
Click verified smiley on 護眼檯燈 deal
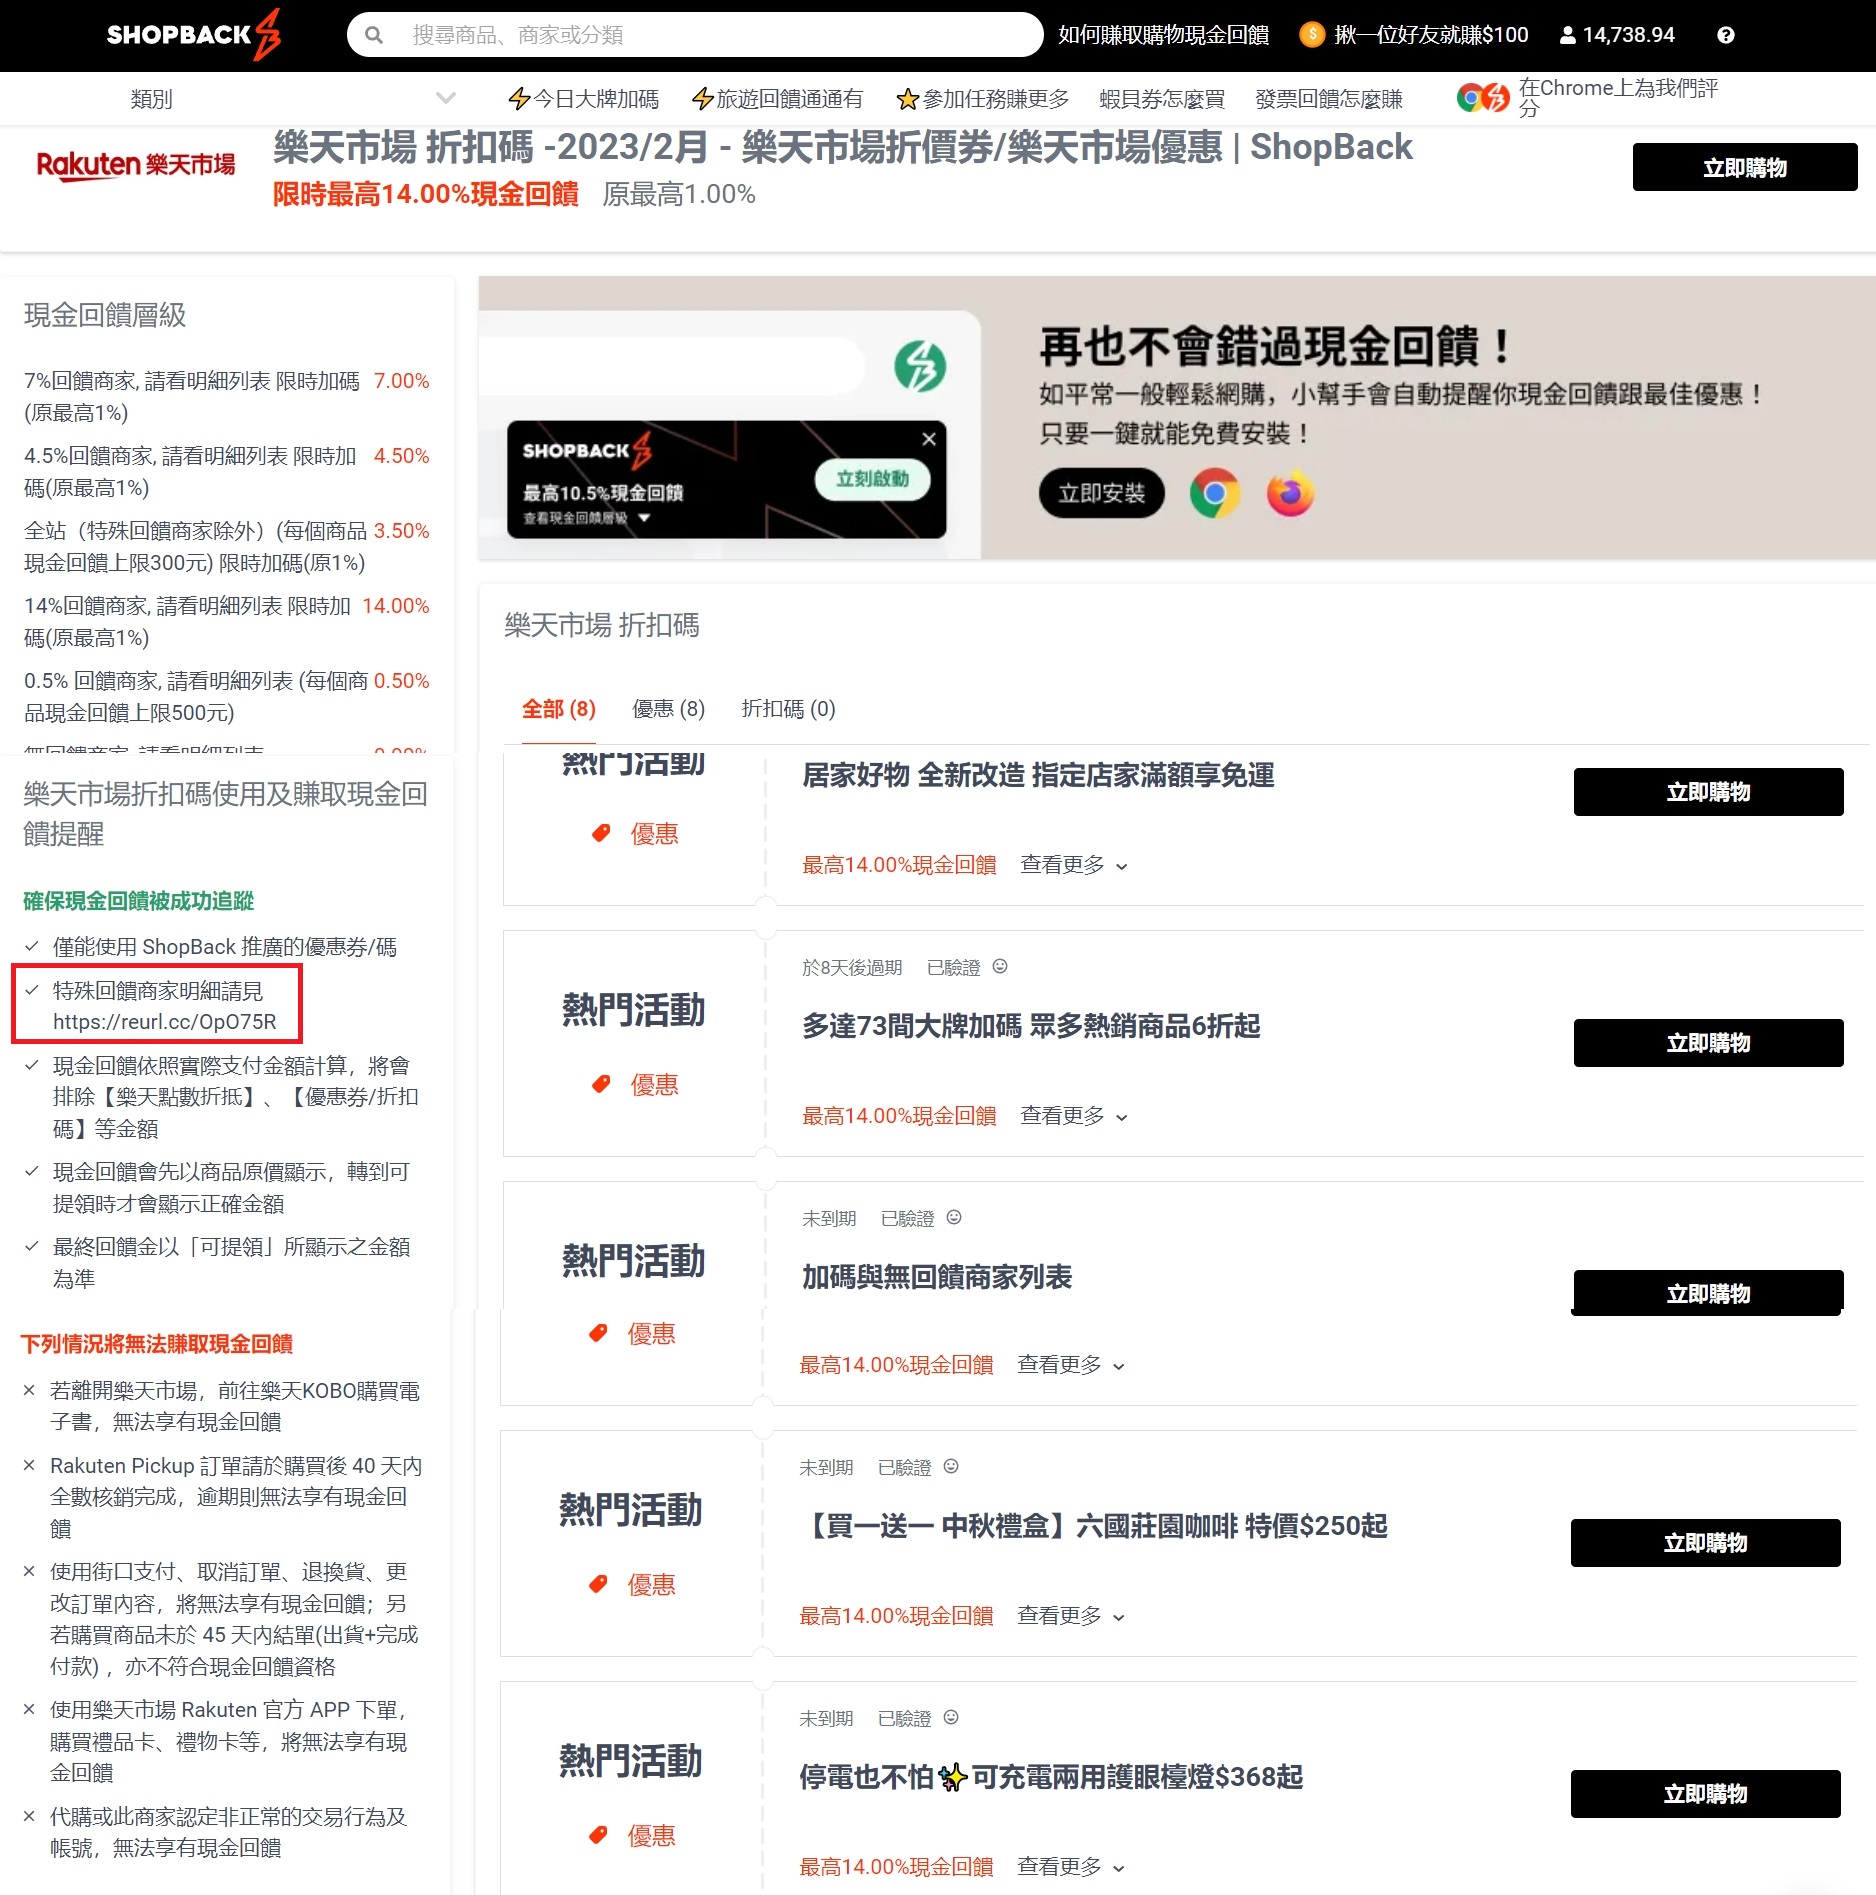951,1717
